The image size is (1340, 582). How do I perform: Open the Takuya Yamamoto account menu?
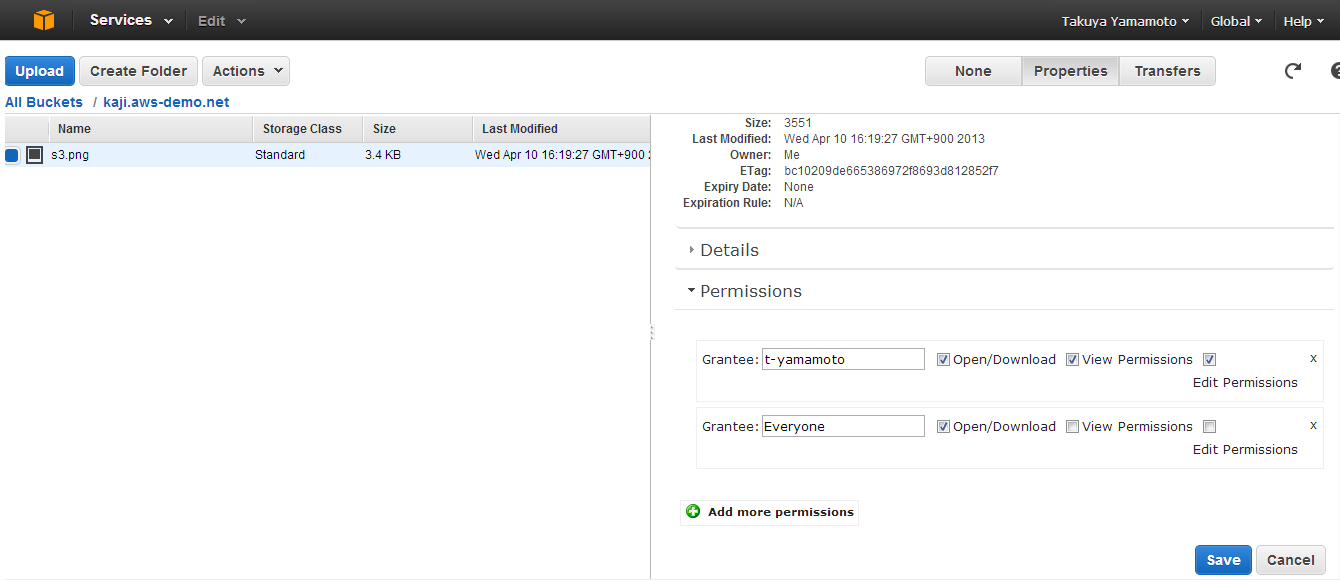tap(1125, 21)
